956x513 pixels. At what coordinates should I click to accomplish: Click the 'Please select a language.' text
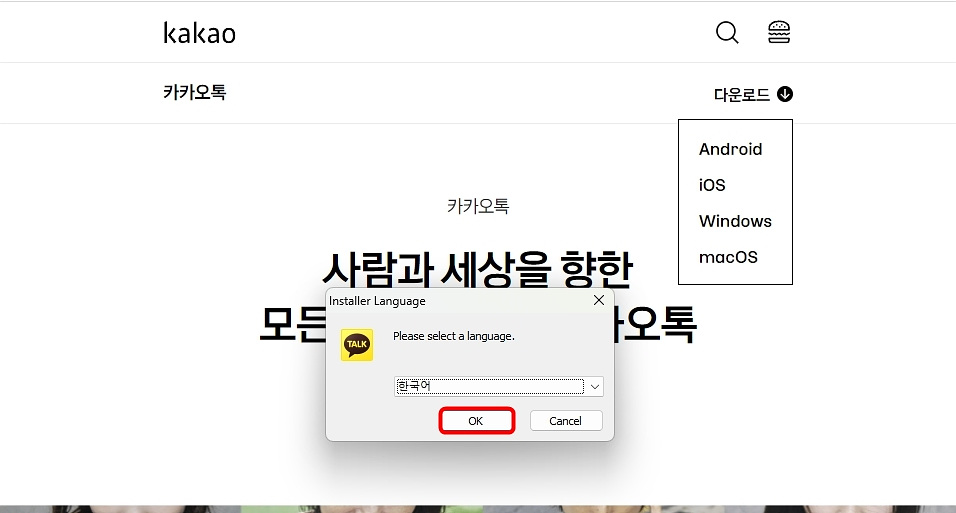click(454, 336)
